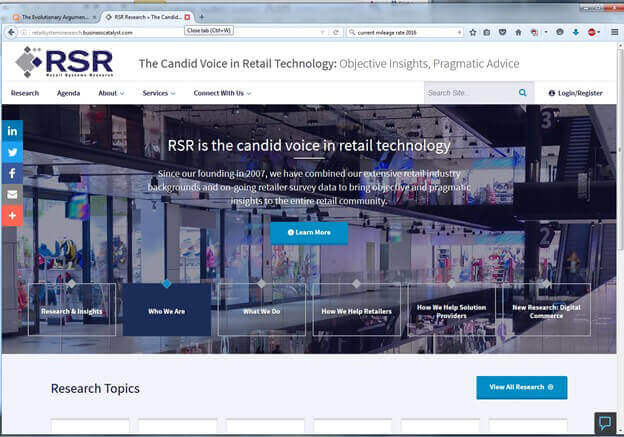Screen dimensions: 624x437
Task: Click the browser search box
Action: 405,32
